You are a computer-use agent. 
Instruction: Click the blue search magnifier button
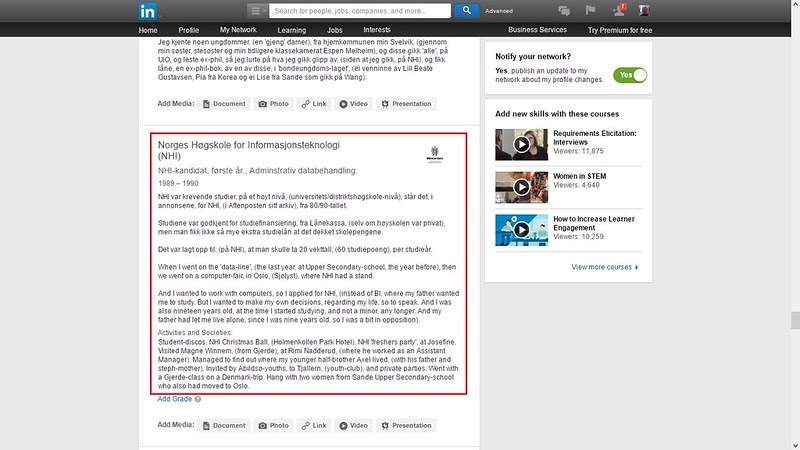[466, 10]
